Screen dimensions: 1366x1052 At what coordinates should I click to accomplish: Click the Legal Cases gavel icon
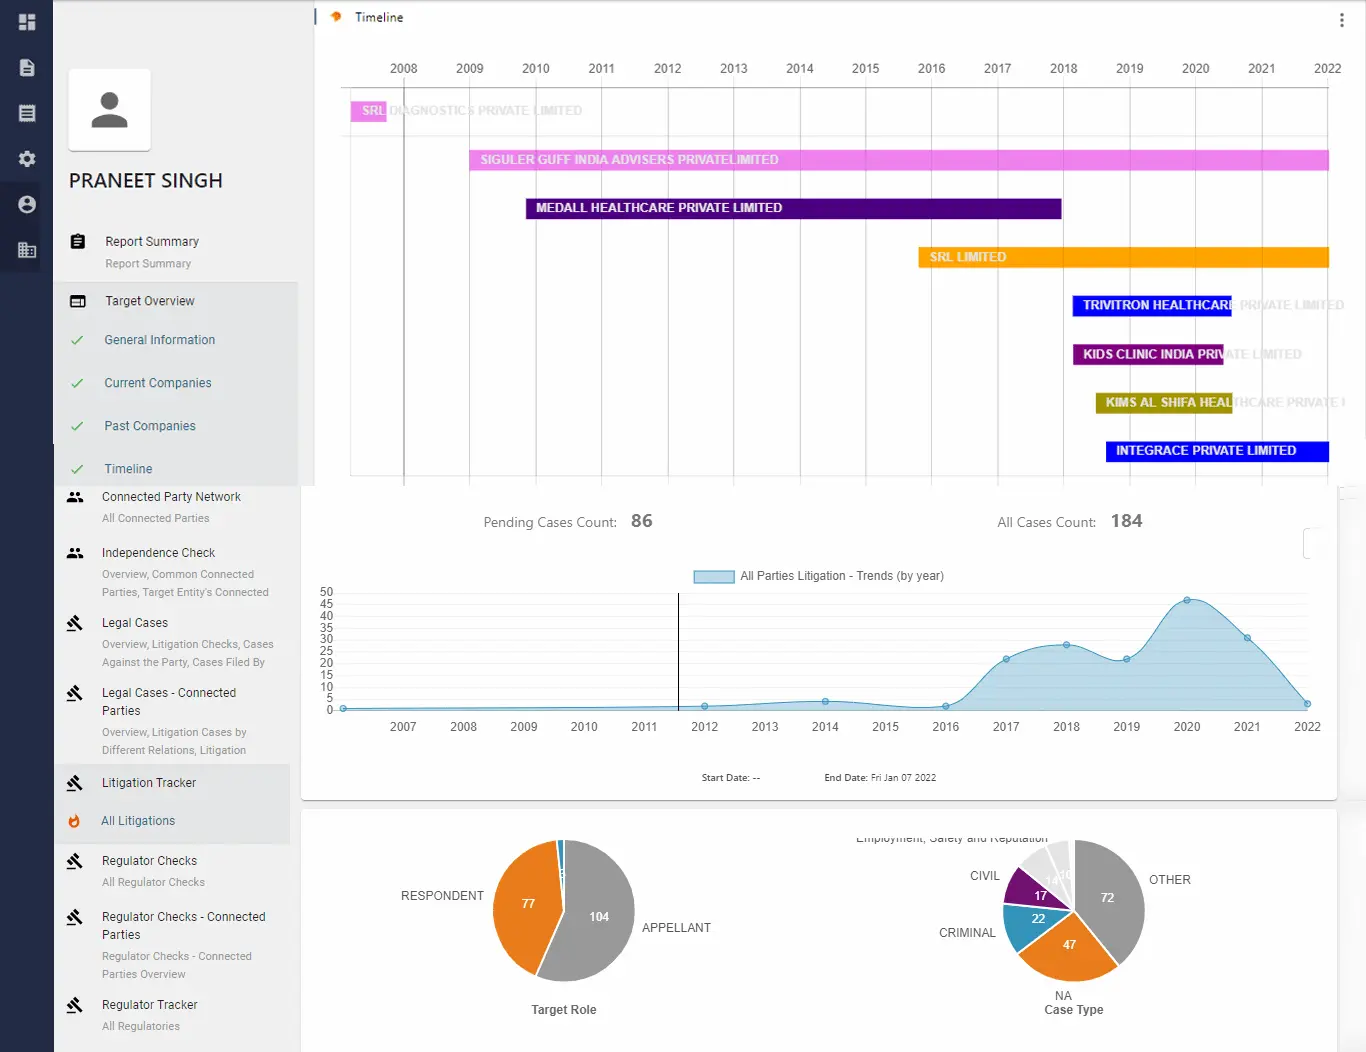click(75, 623)
